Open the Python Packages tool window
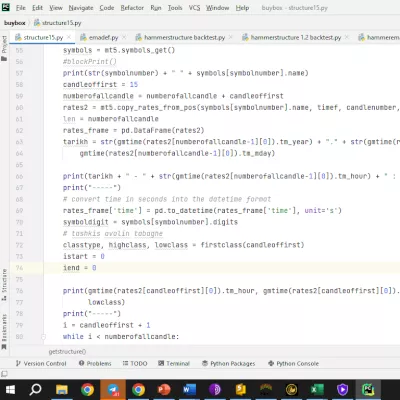 coord(229,363)
